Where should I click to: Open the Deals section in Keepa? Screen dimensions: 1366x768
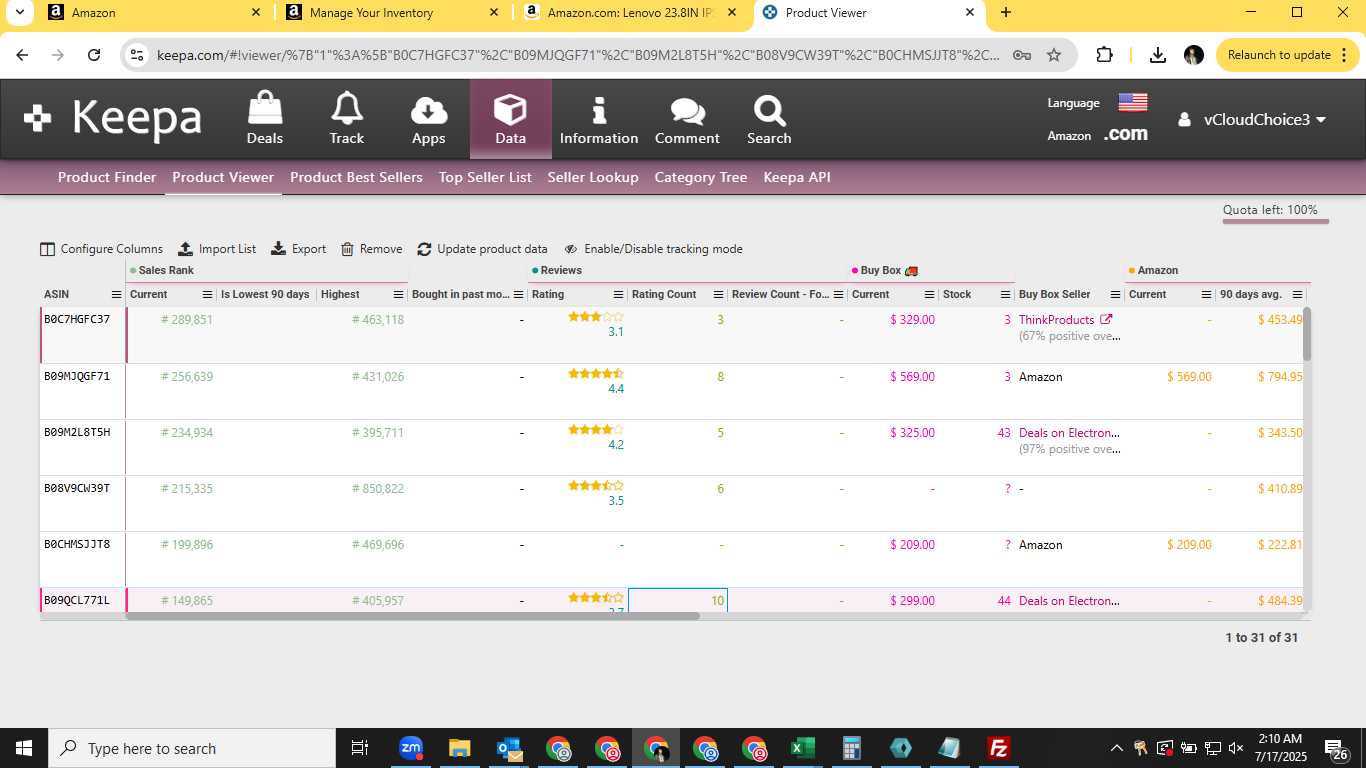point(265,119)
